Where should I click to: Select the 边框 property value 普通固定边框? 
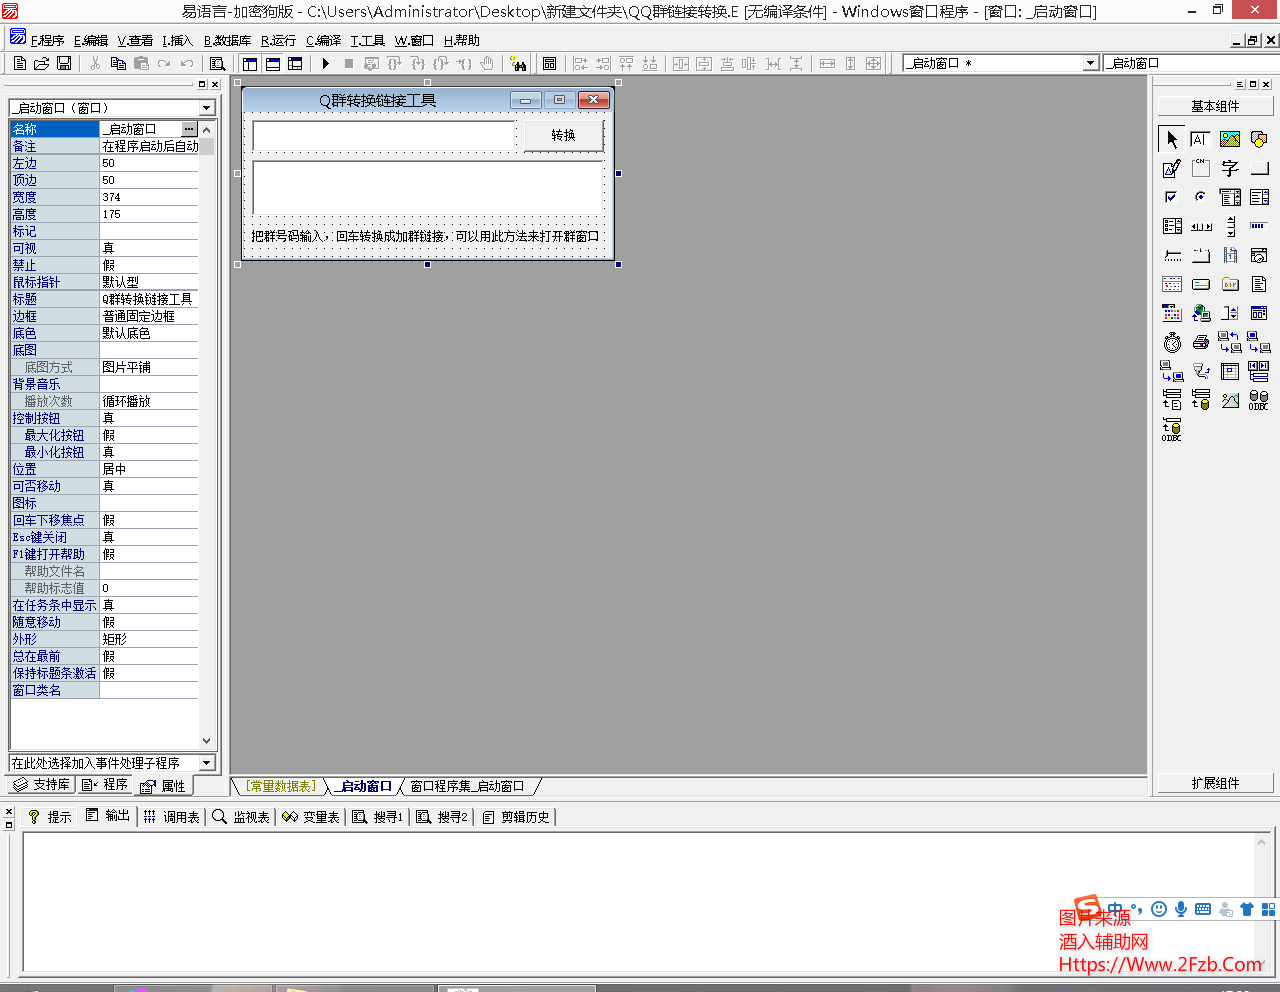click(x=149, y=316)
